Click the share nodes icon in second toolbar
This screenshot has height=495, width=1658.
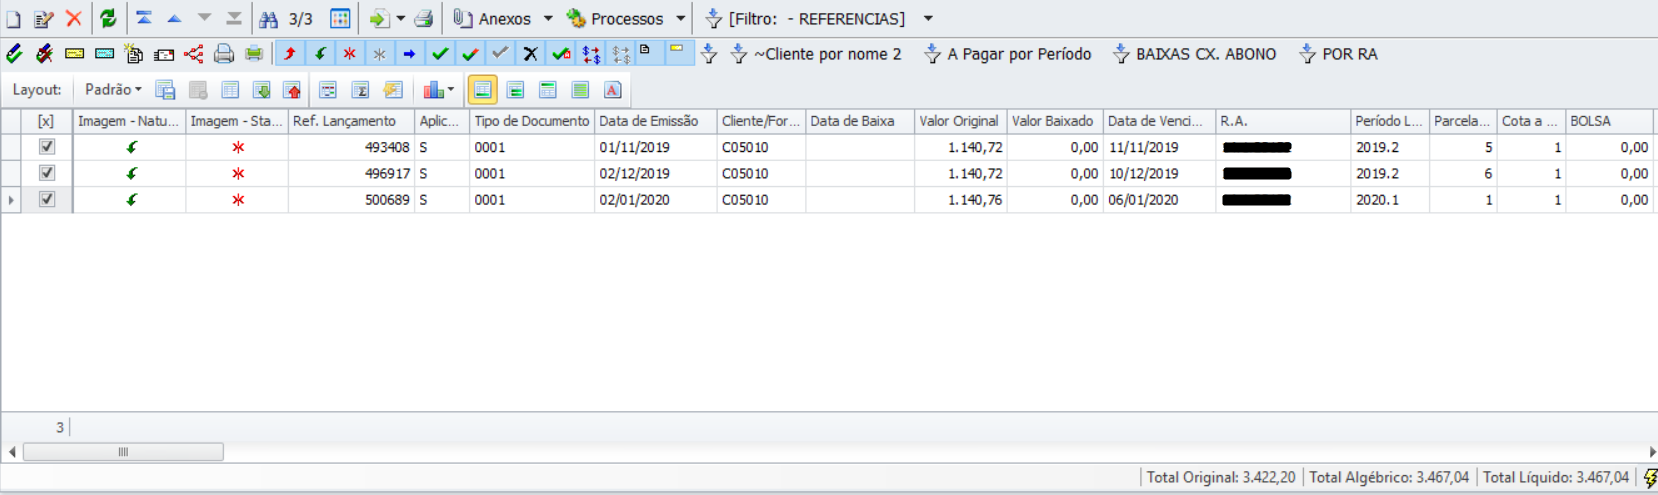pyautogui.click(x=194, y=54)
